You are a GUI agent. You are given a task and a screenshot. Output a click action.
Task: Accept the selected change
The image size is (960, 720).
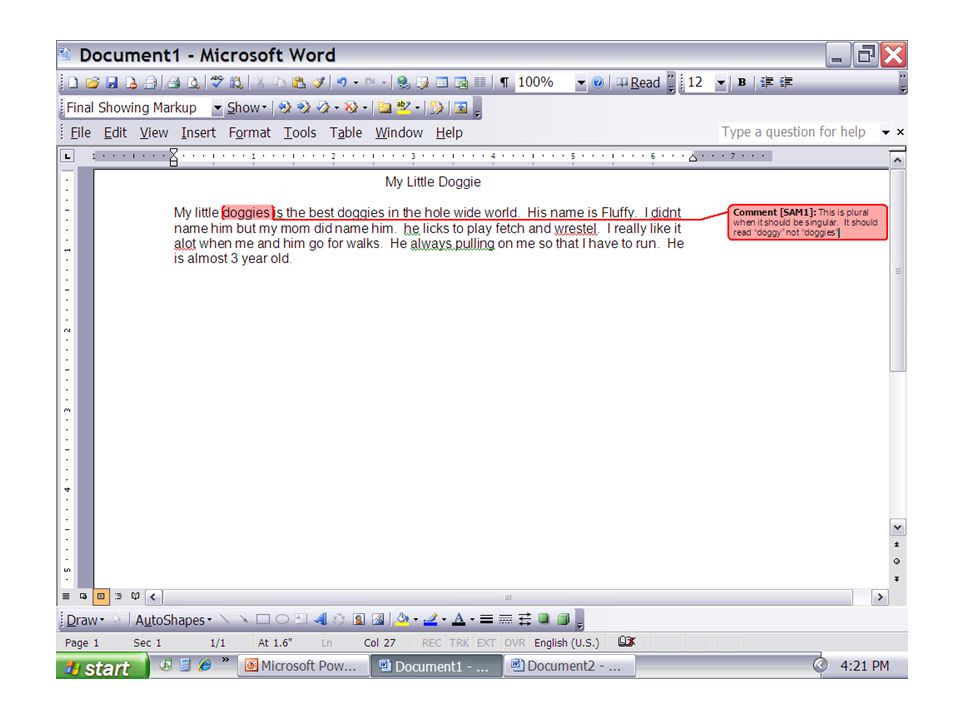tap(323, 108)
